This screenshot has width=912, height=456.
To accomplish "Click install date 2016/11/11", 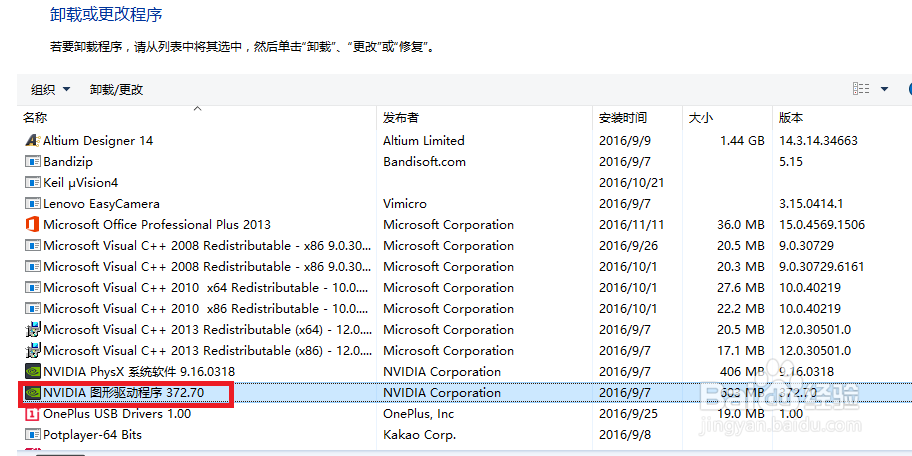I will [631, 225].
